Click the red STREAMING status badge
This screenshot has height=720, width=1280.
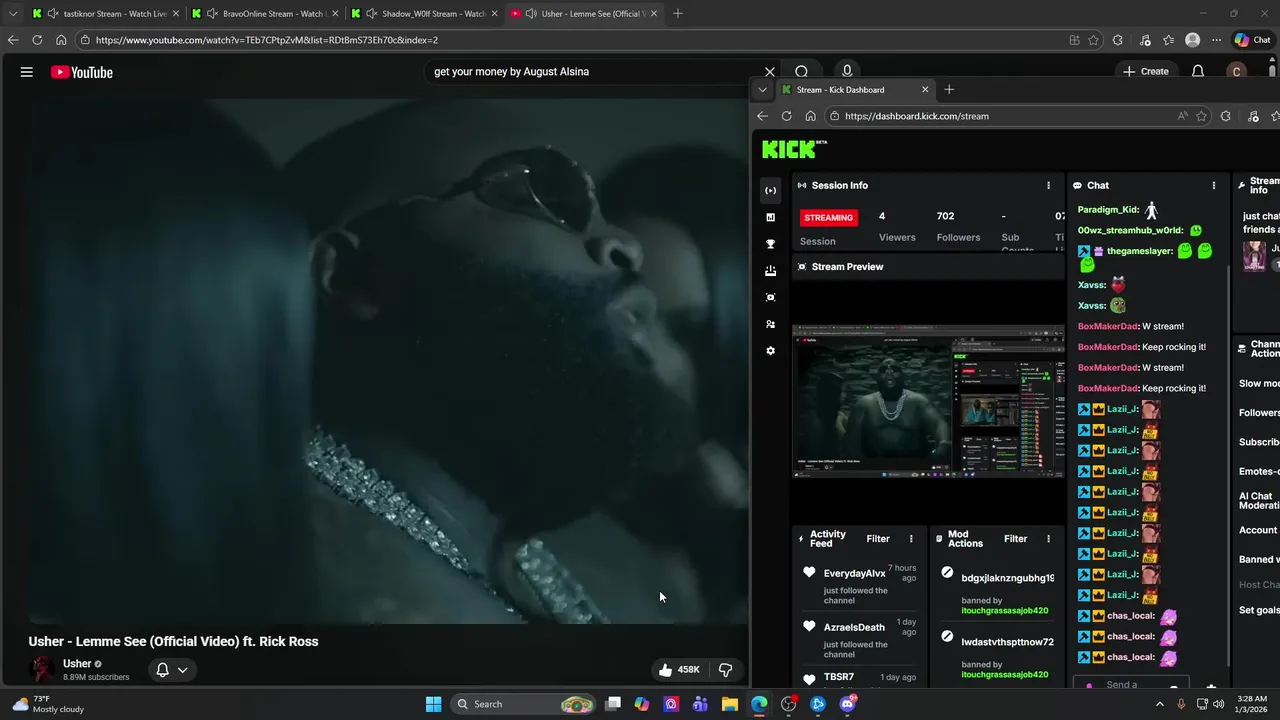pyautogui.click(x=829, y=217)
